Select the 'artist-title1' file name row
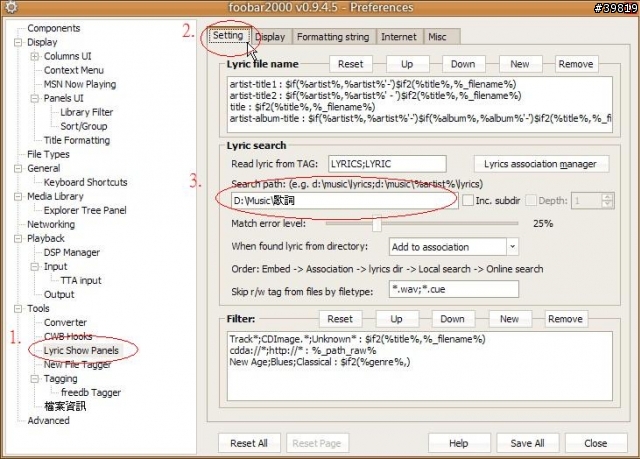The height and width of the screenshot is (459, 640). tap(373, 84)
